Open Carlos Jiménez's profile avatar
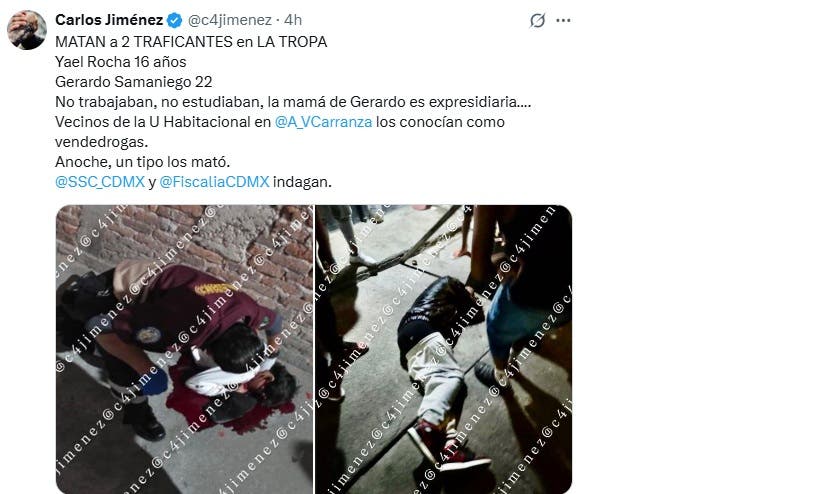The image size is (819, 494). point(27,30)
